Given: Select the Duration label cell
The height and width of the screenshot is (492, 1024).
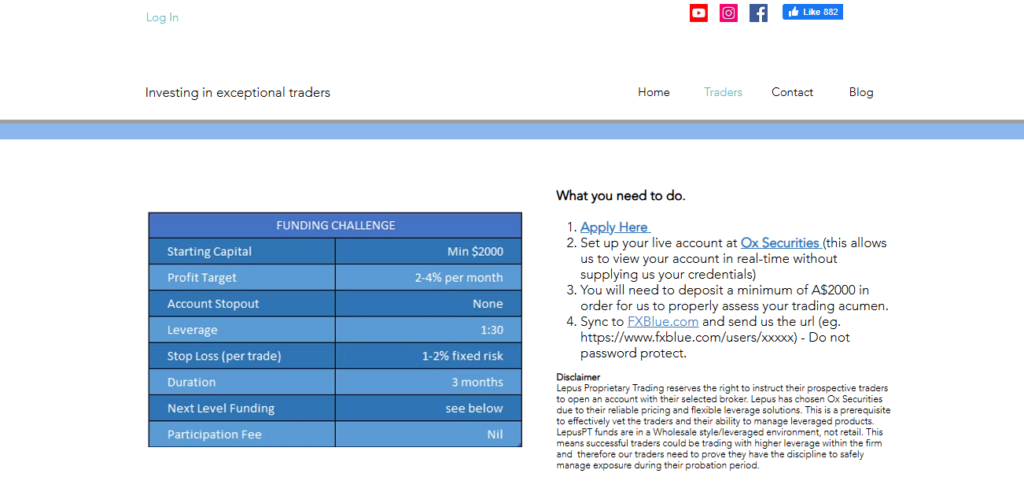Looking at the screenshot, I should point(242,382).
